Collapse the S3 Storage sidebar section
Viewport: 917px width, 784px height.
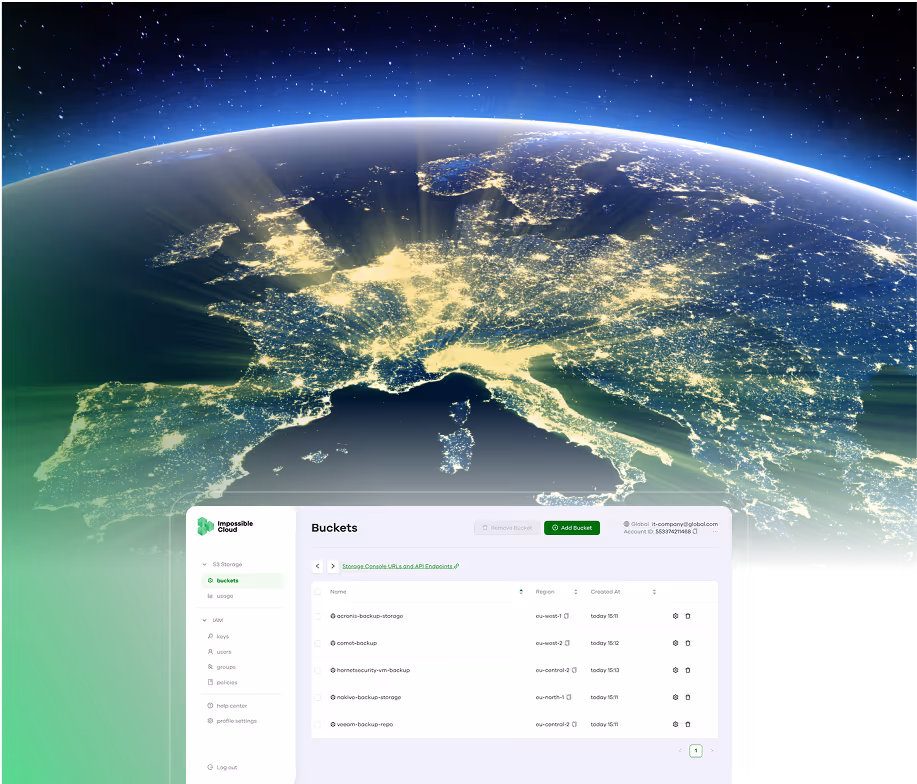[204, 564]
